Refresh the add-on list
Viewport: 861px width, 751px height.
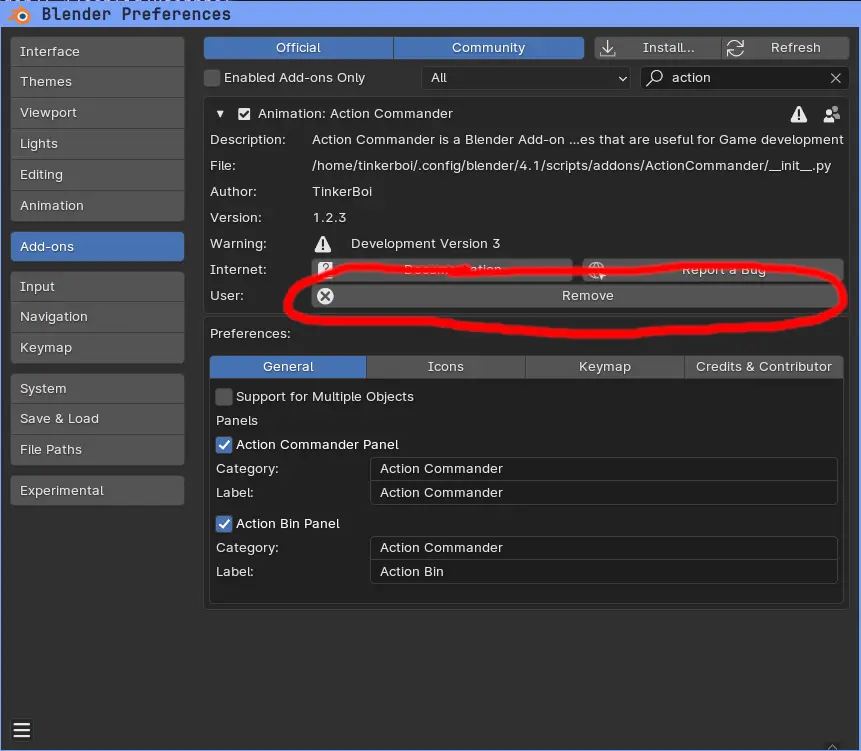(789, 47)
